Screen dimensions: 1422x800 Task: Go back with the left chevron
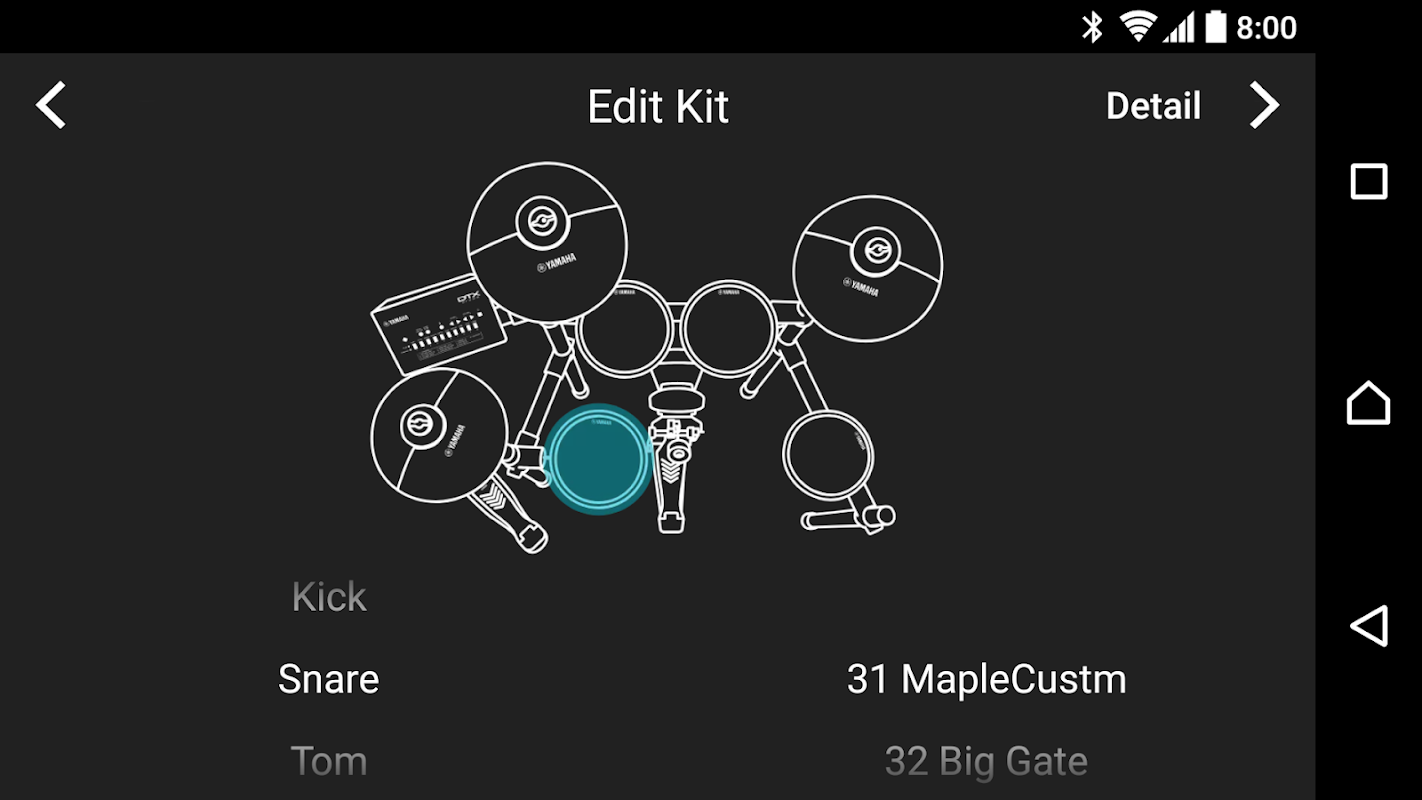[x=51, y=105]
